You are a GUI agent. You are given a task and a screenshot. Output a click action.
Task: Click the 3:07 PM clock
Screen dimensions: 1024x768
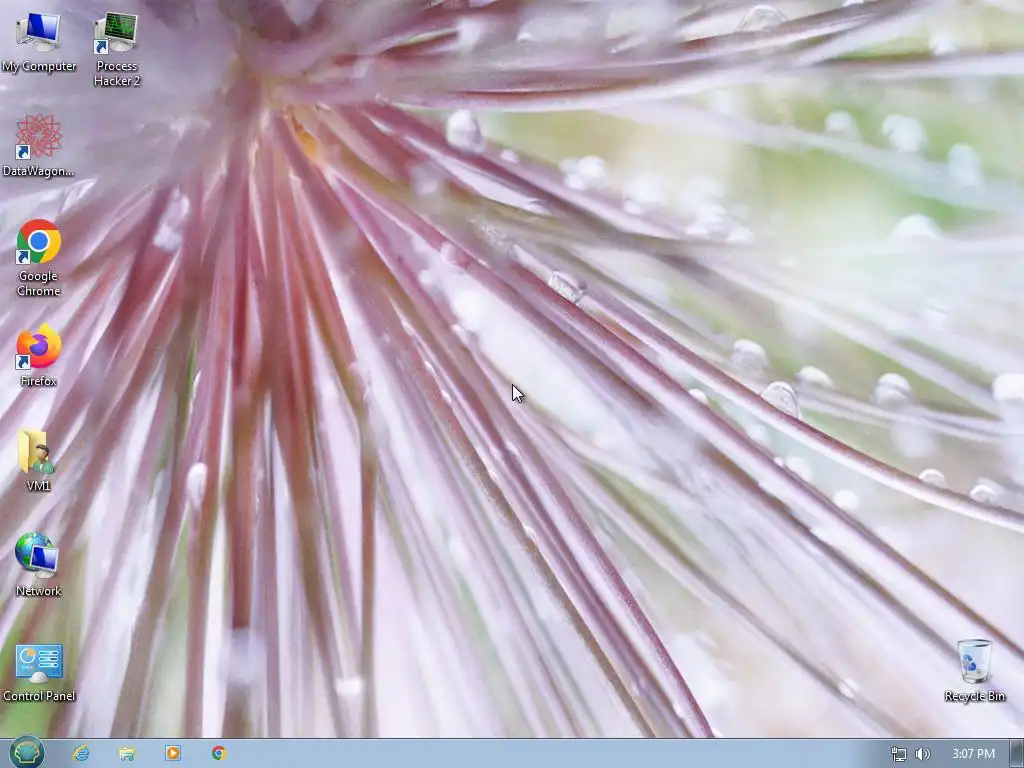(973, 754)
